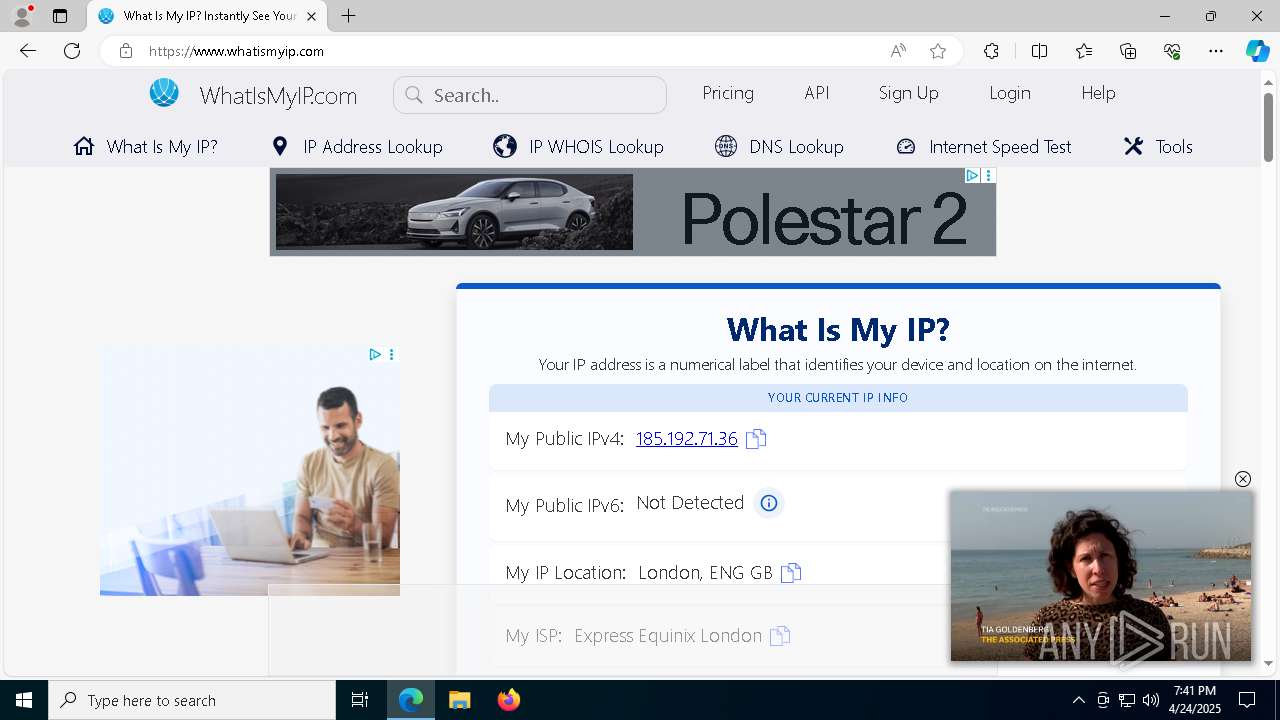The width and height of the screenshot is (1280, 720).
Task: Select the 'YOUR CURRENT IP INFO' heading text
Action: click(838, 398)
